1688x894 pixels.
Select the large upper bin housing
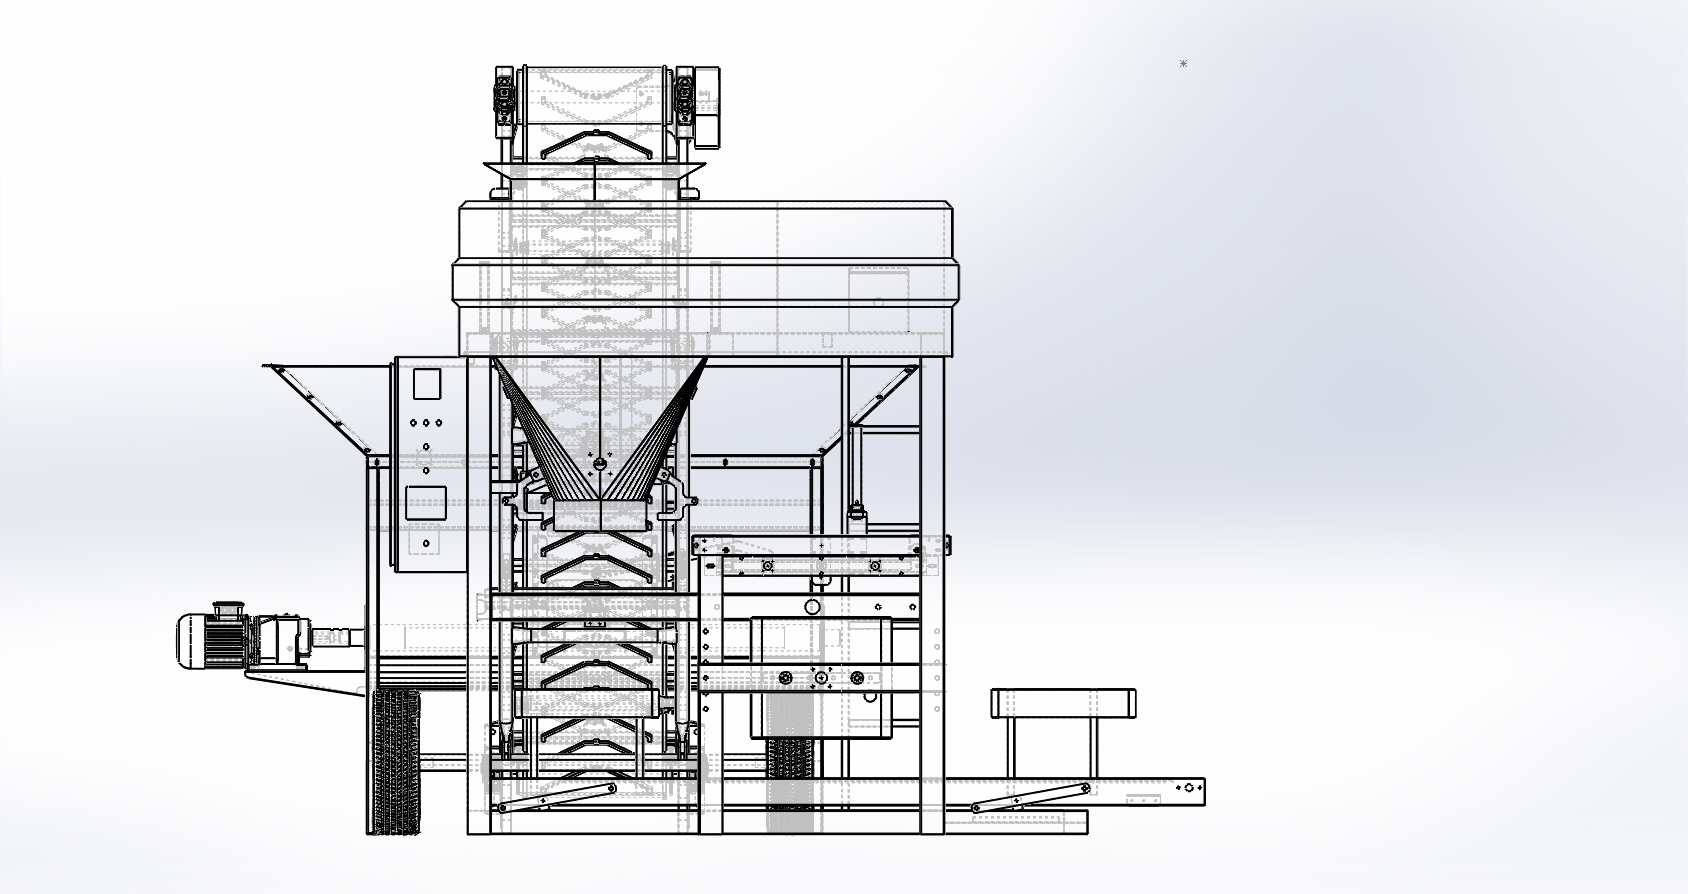(706, 279)
